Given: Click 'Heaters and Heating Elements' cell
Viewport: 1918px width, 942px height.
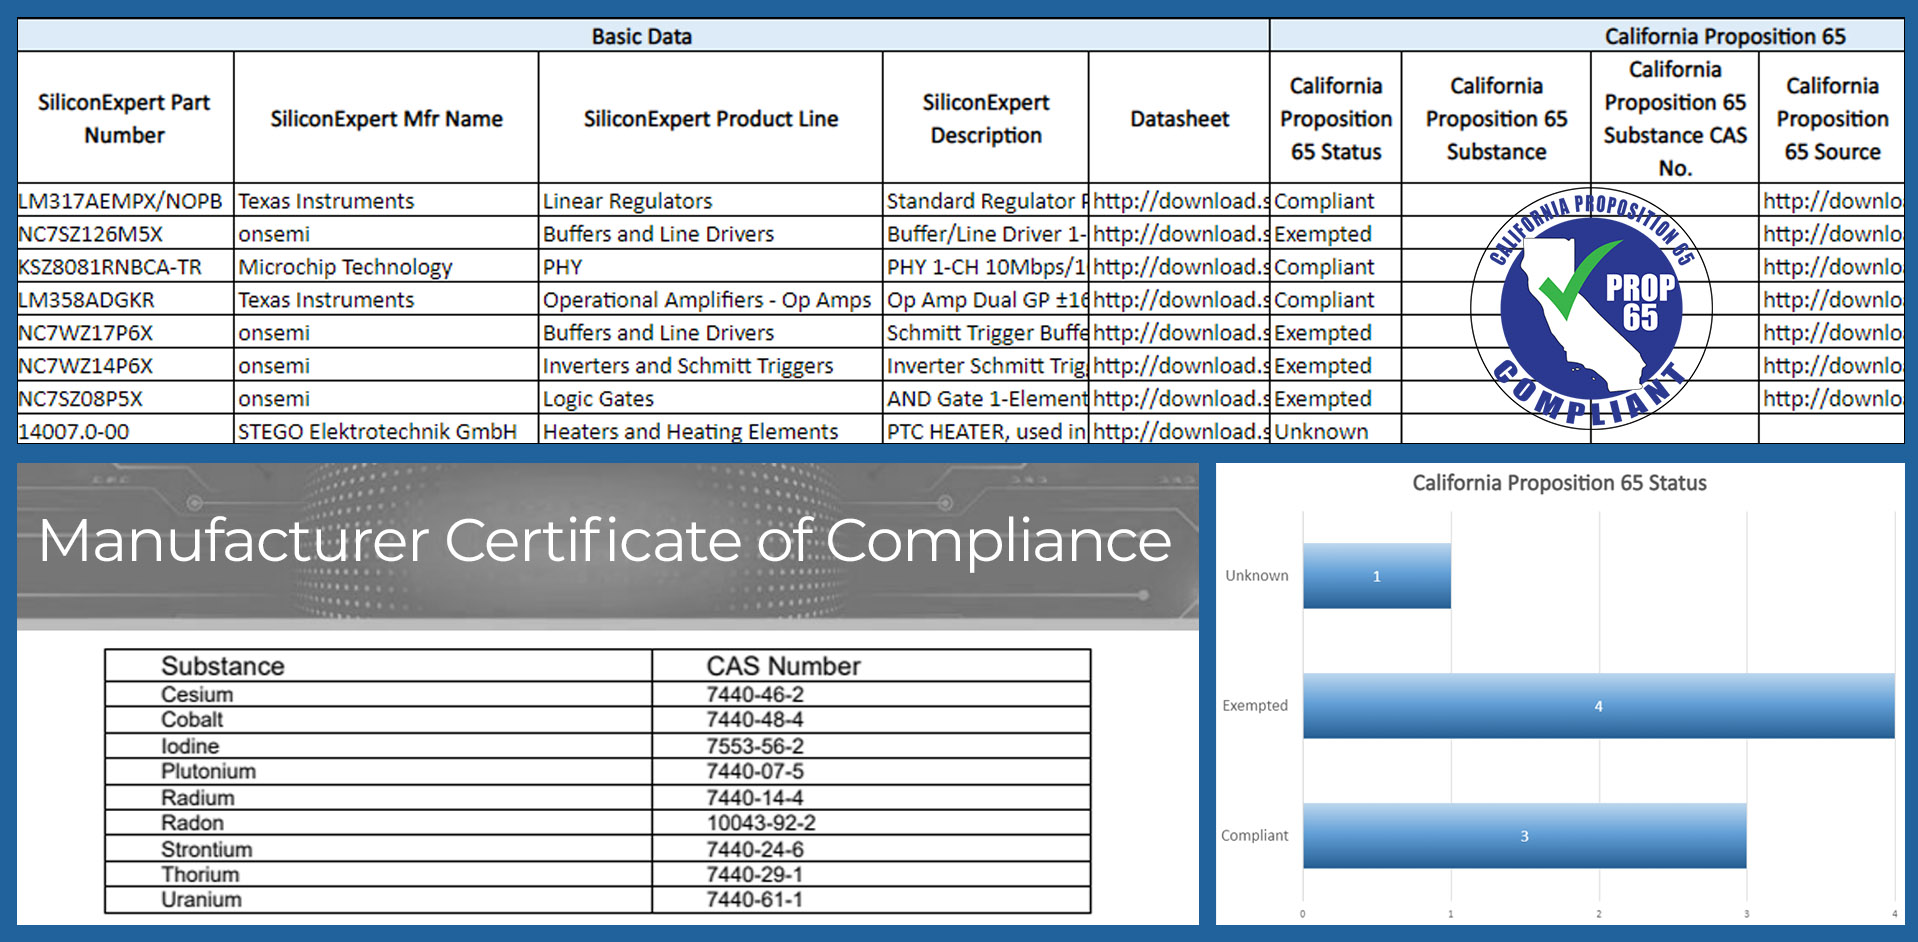Looking at the screenshot, I should [x=711, y=430].
